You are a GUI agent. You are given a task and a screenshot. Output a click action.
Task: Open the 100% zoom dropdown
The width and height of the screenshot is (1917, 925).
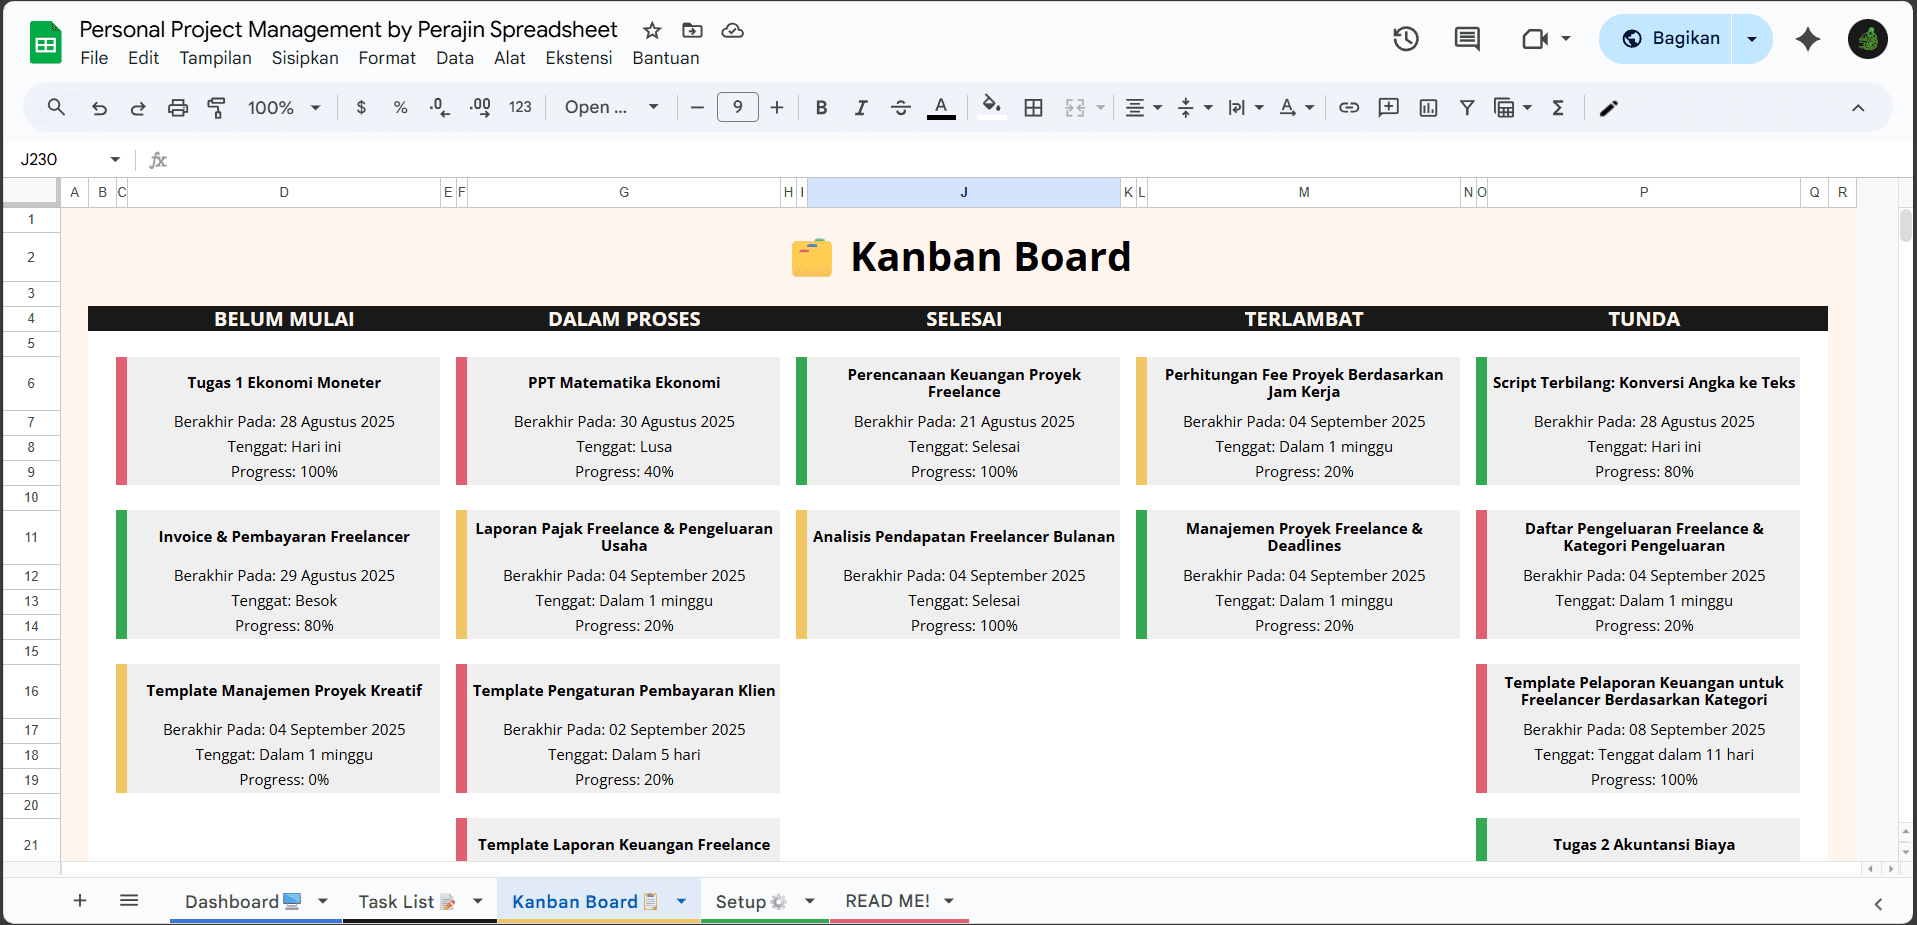(284, 108)
